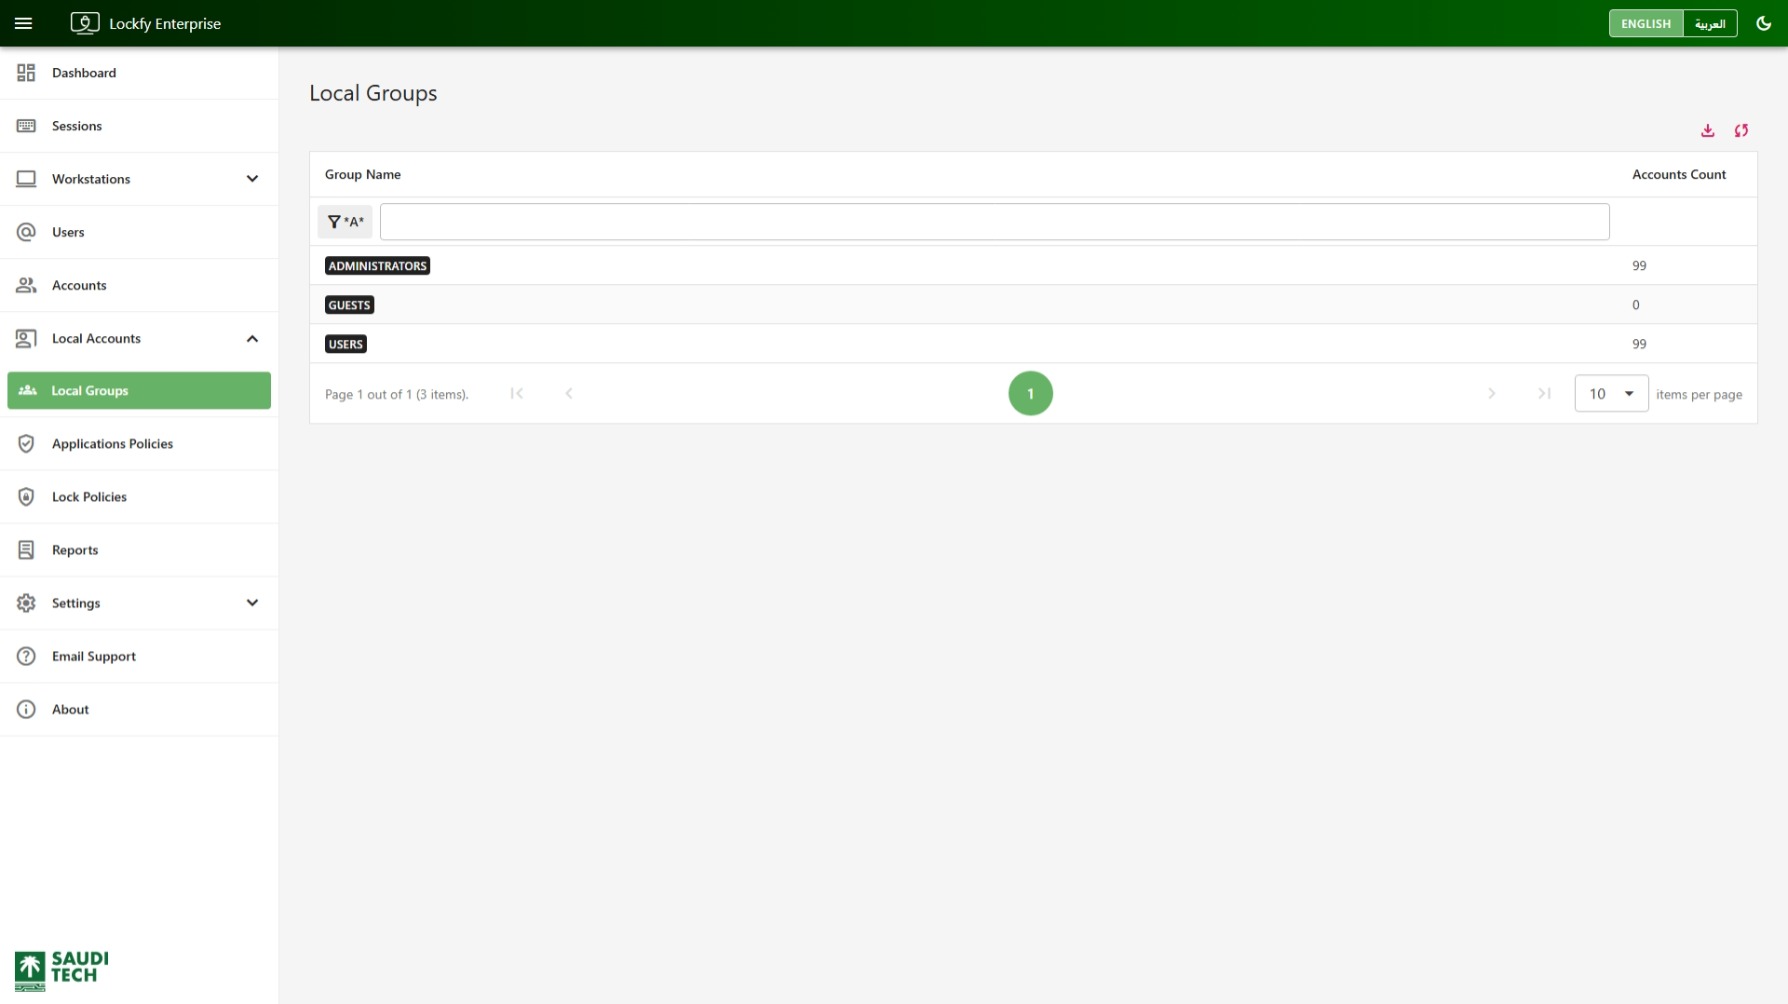Click the Lockfy Enterprise logo icon
This screenshot has width=1788, height=1004.
click(x=85, y=23)
